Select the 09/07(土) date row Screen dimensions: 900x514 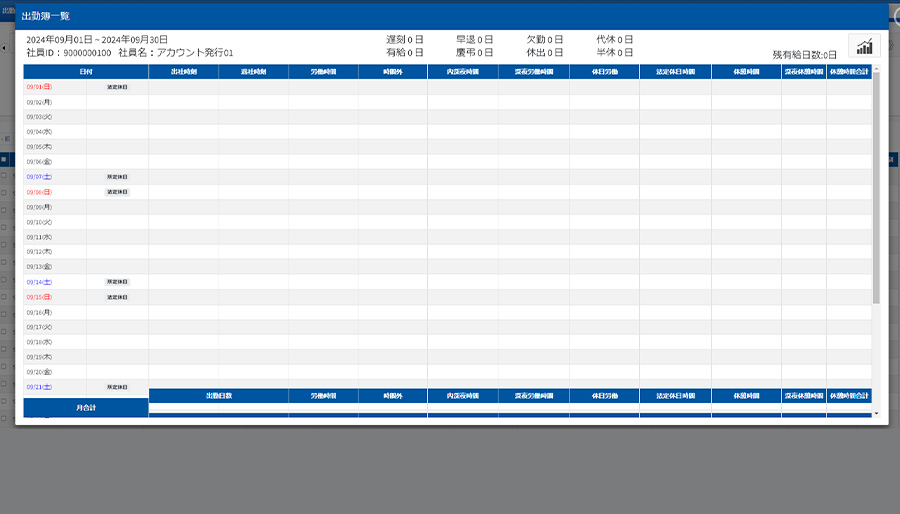pos(40,177)
